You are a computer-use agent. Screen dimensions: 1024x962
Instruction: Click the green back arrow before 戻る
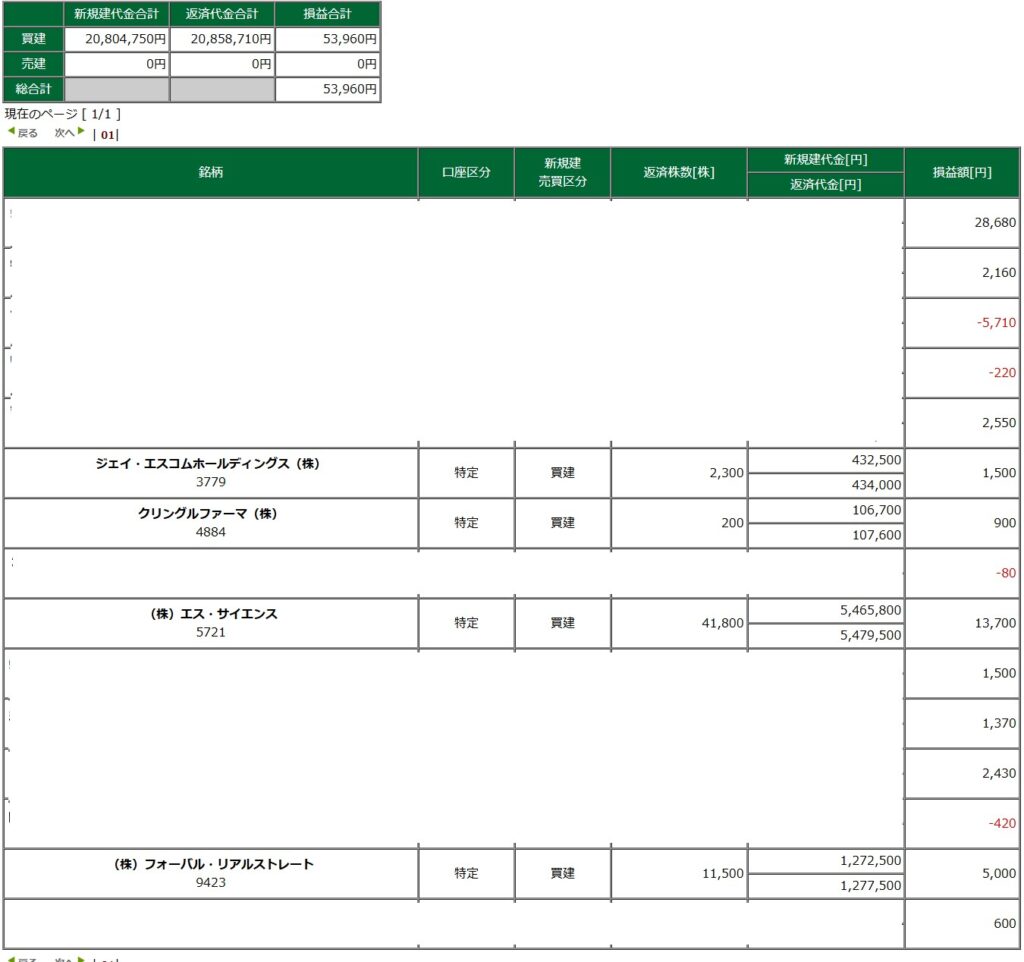[x=11, y=132]
